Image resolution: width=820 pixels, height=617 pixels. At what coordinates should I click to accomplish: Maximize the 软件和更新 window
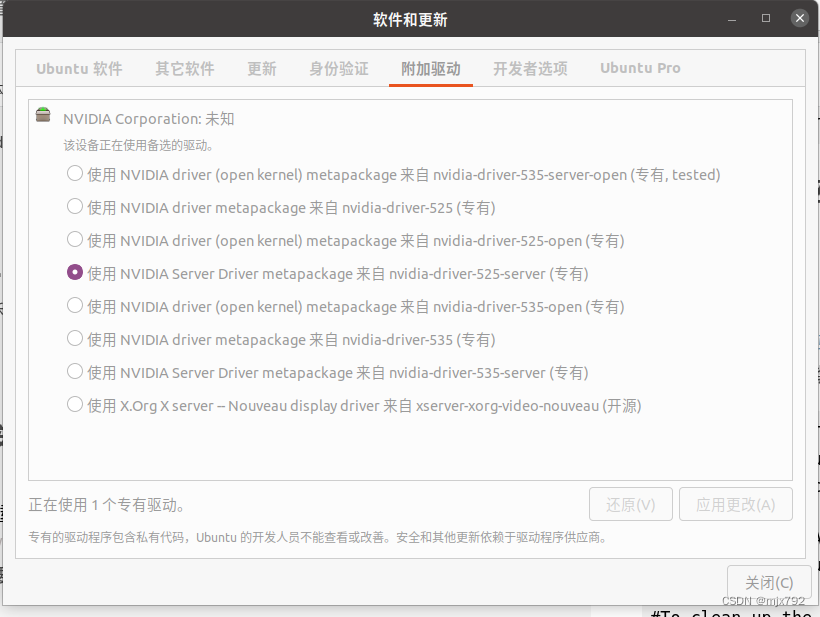click(766, 18)
